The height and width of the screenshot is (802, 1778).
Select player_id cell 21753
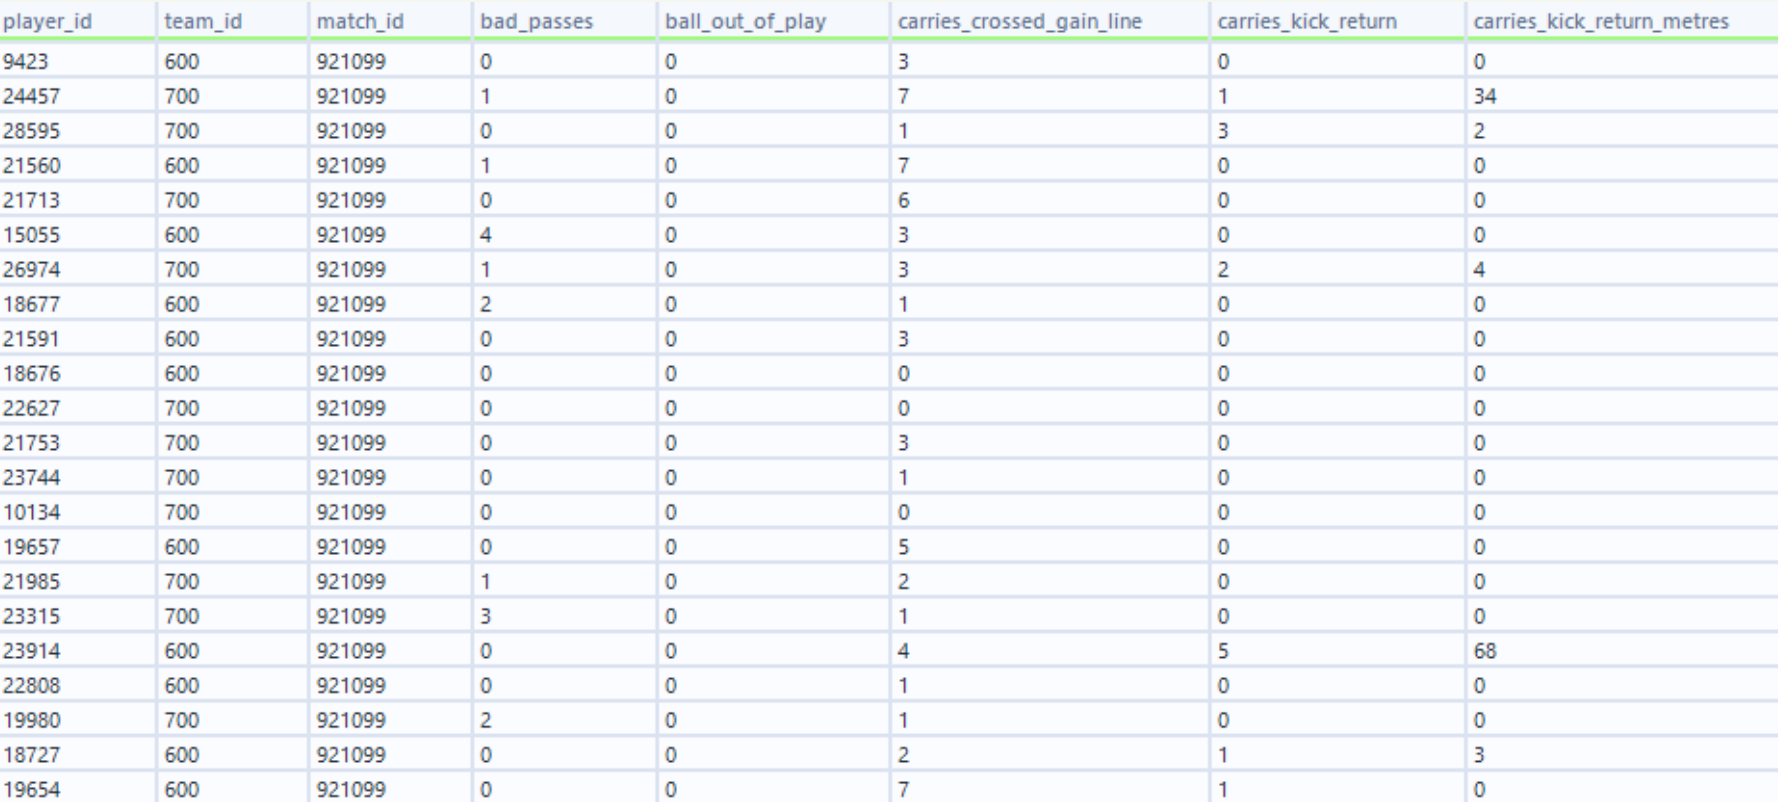point(77,443)
